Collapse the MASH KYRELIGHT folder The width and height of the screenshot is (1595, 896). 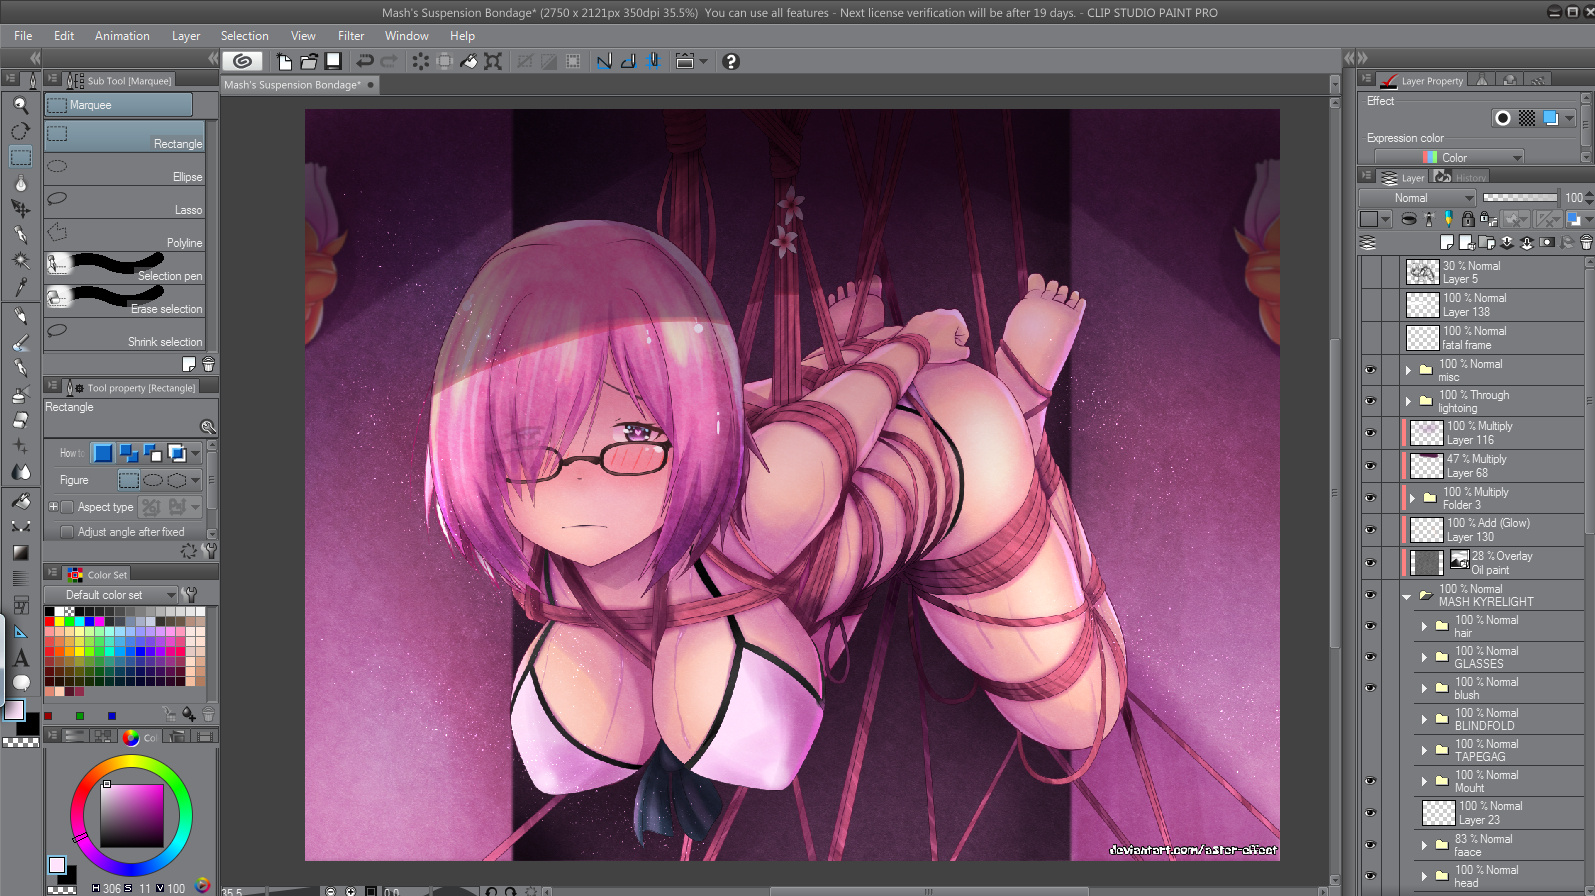tap(1407, 596)
